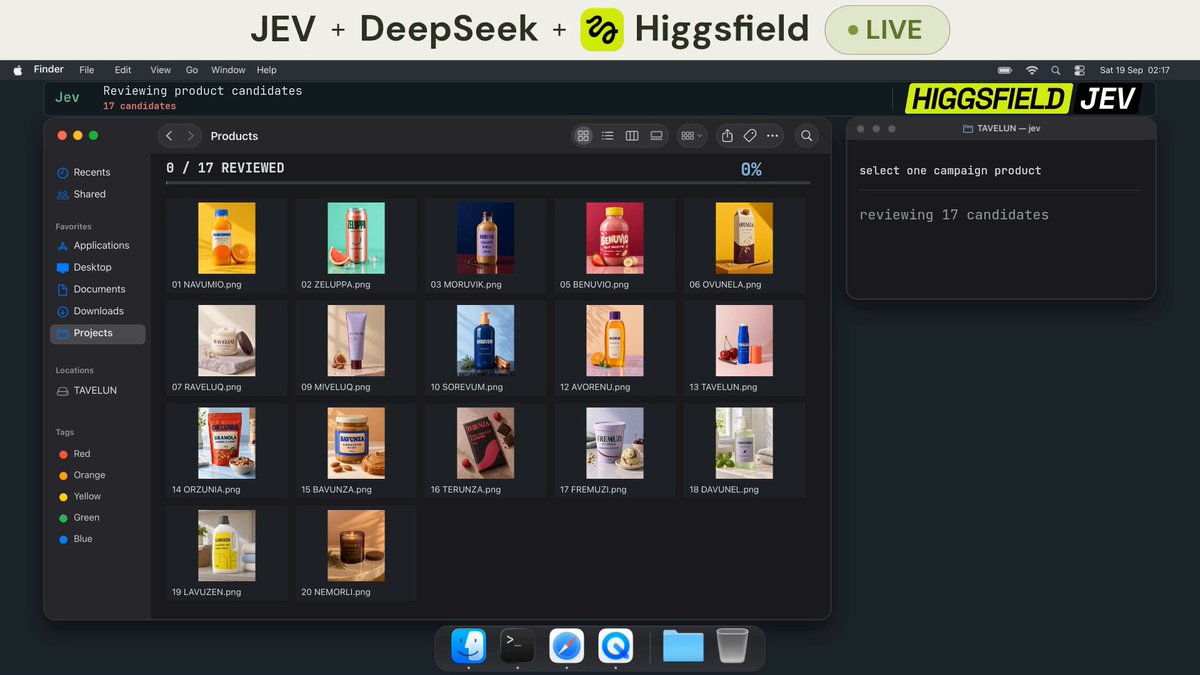Select the 05 BENUVIO.png thumbnail
The image size is (1200, 675).
click(x=615, y=238)
